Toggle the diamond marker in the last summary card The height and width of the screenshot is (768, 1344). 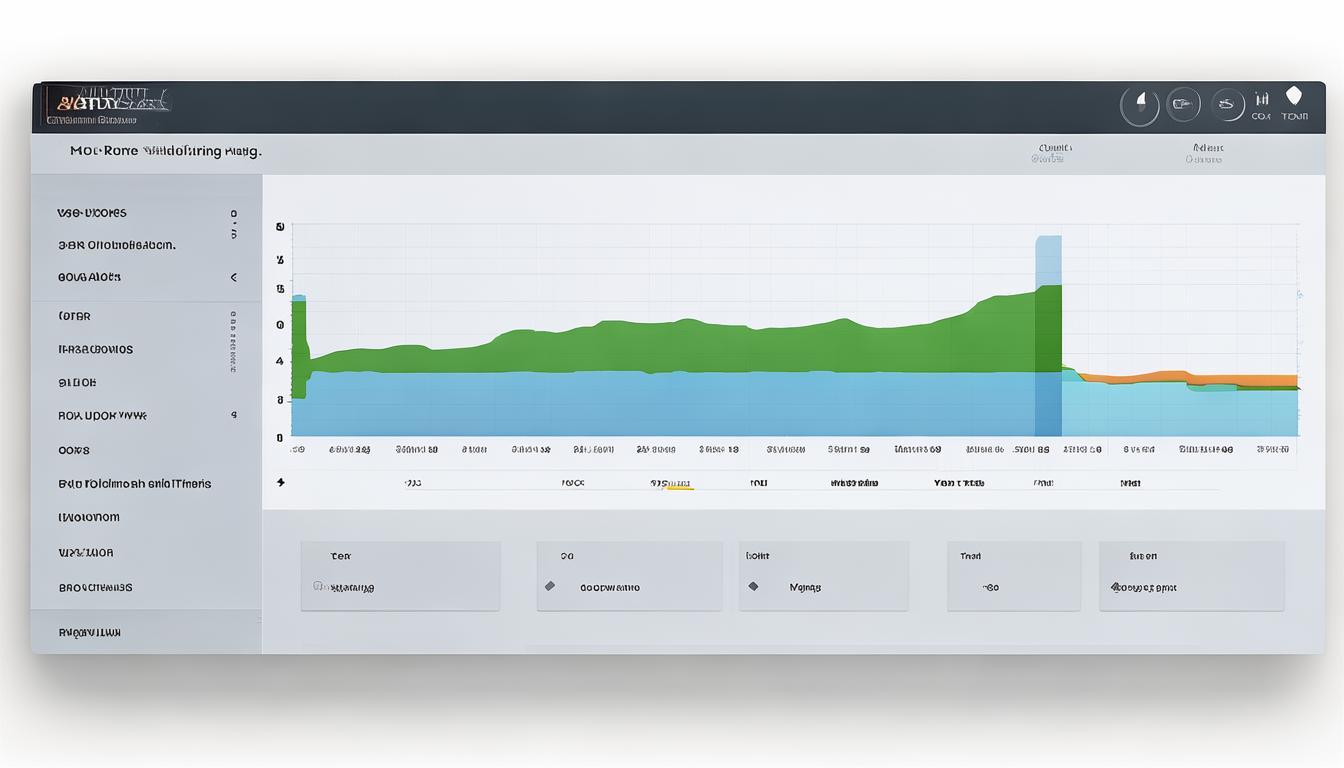(x=1113, y=587)
